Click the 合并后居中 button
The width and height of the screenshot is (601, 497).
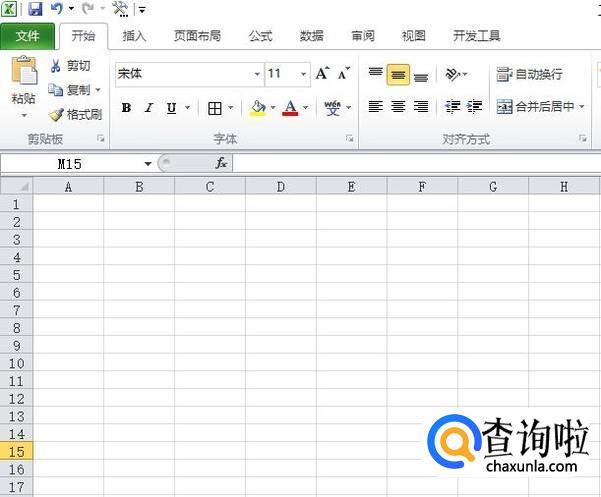(535, 107)
